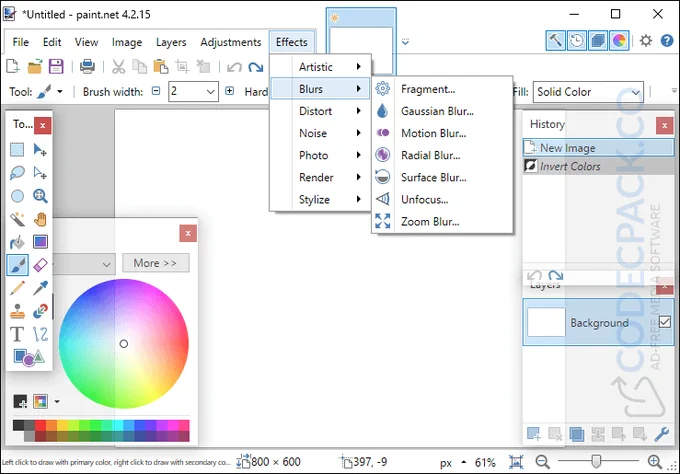Image resolution: width=680 pixels, height=474 pixels.
Task: Click the zoom out magnifier in status bar
Action: click(x=542, y=462)
